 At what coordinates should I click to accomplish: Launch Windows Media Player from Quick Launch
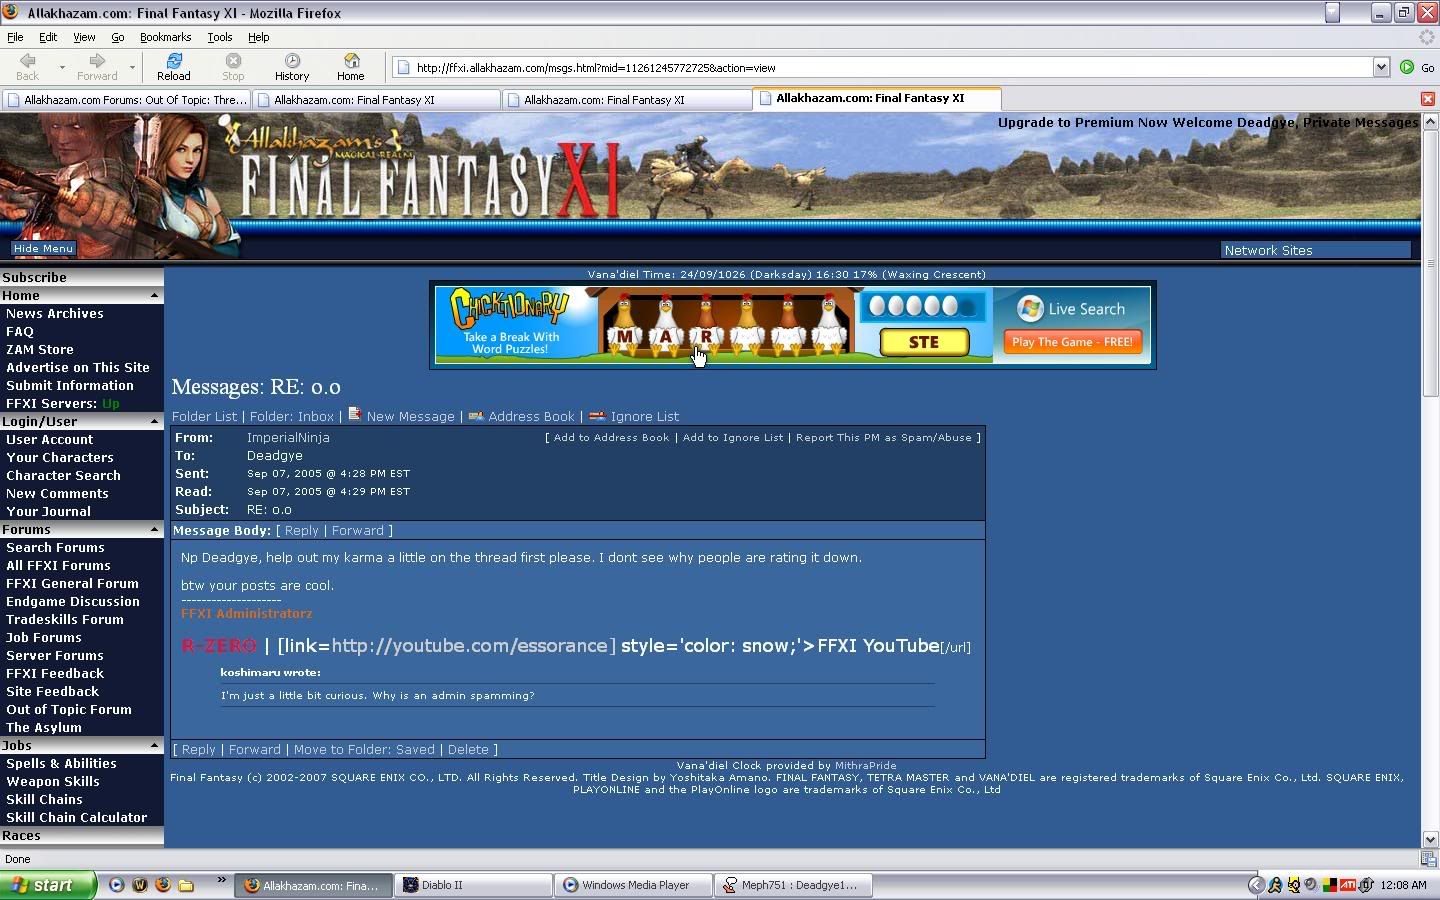click(x=117, y=885)
